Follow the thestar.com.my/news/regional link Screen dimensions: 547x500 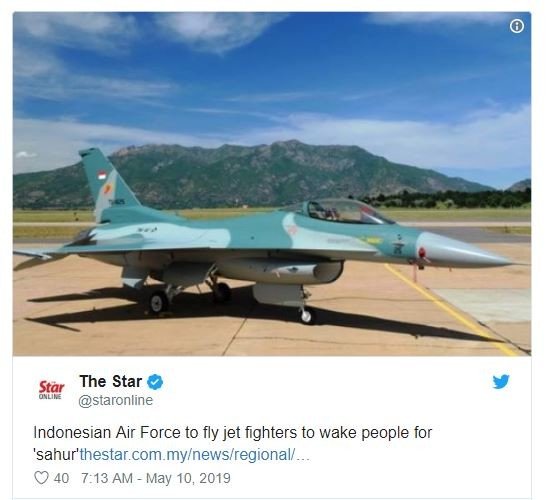click(187, 455)
